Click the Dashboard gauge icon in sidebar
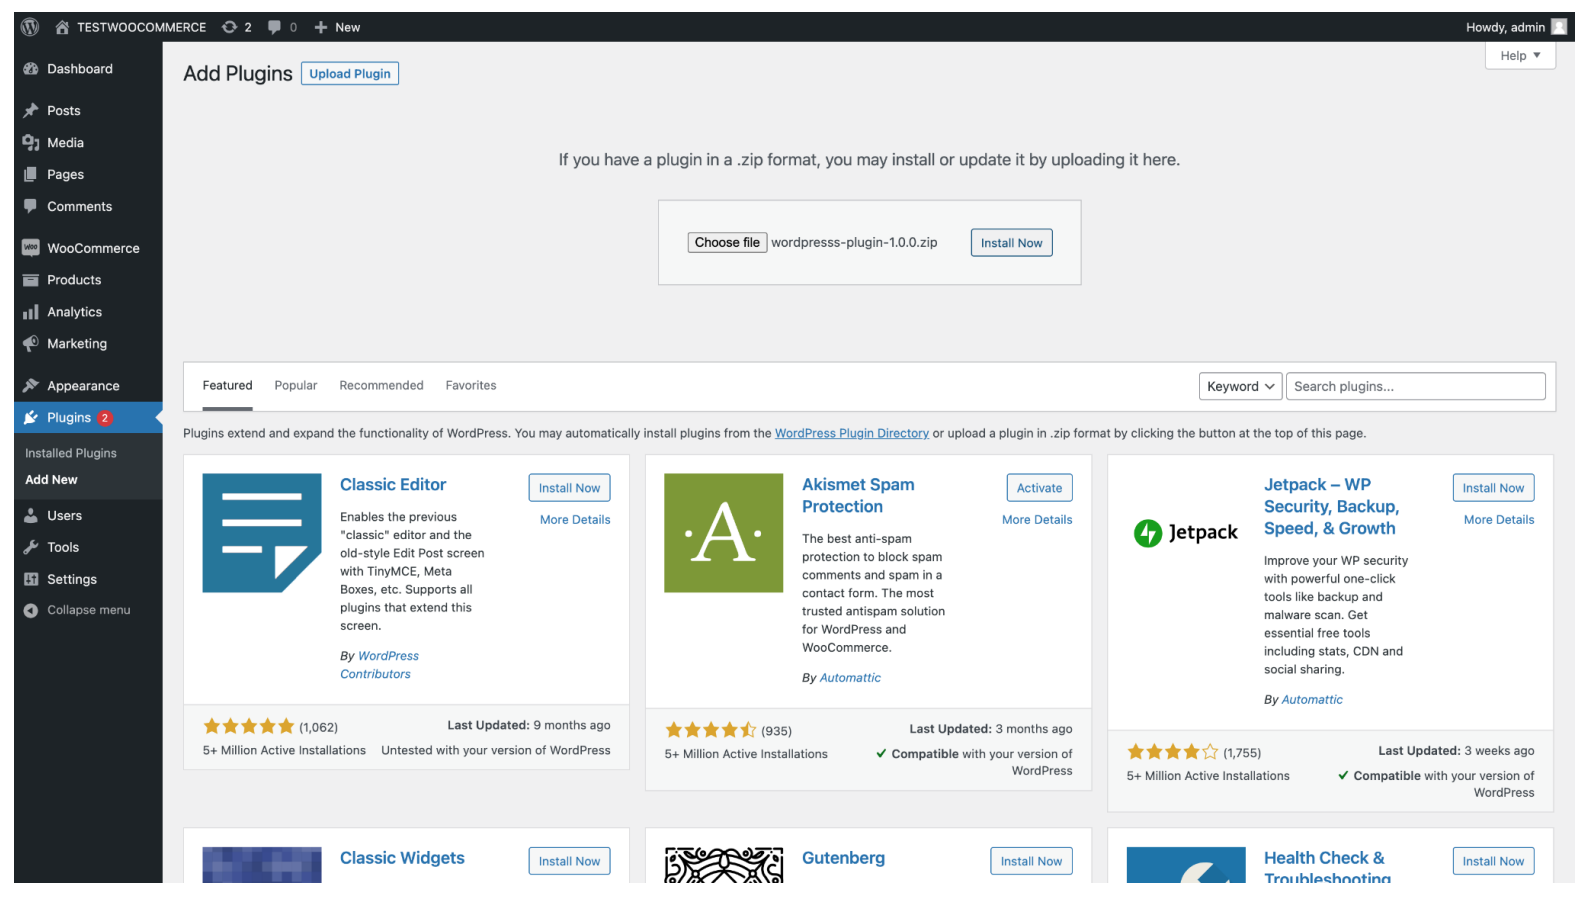This screenshot has width=1578, height=904. tap(31, 69)
